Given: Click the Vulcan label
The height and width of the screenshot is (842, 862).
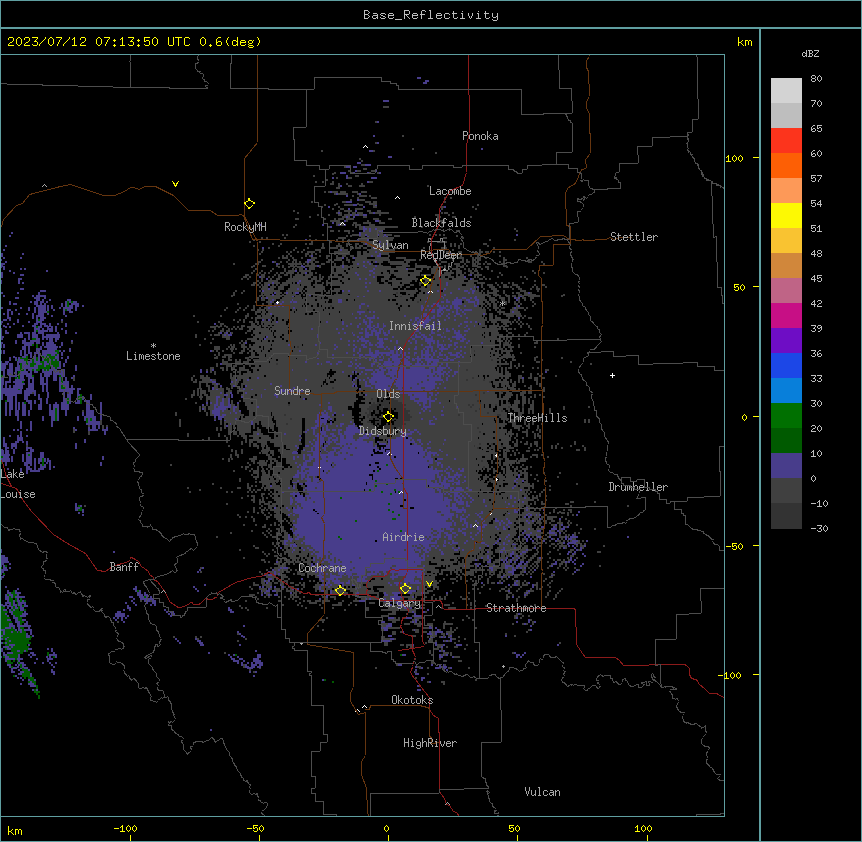Looking at the screenshot, I should pos(543,792).
